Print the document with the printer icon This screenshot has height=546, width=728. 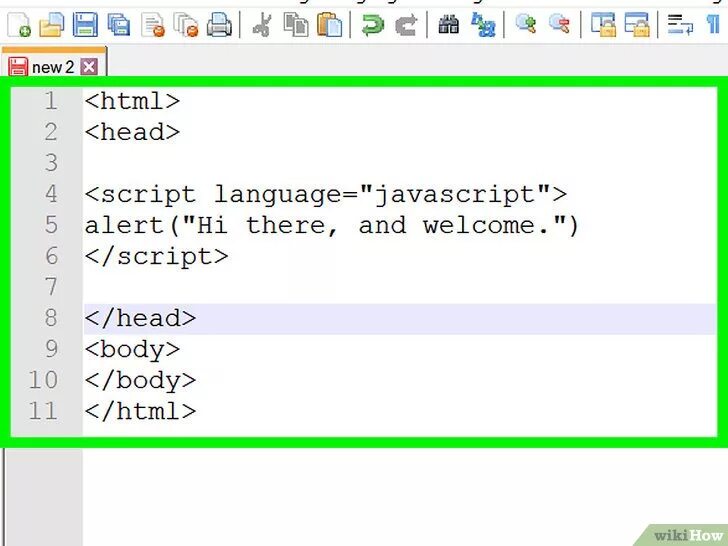pos(219,25)
